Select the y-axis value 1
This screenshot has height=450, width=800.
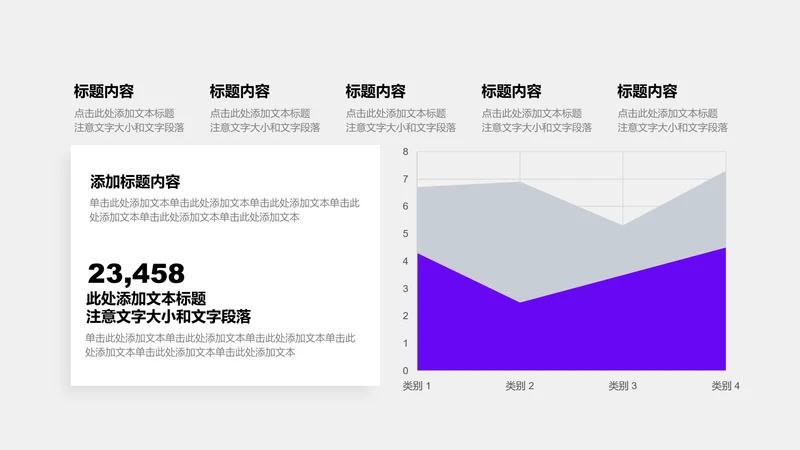click(406, 343)
